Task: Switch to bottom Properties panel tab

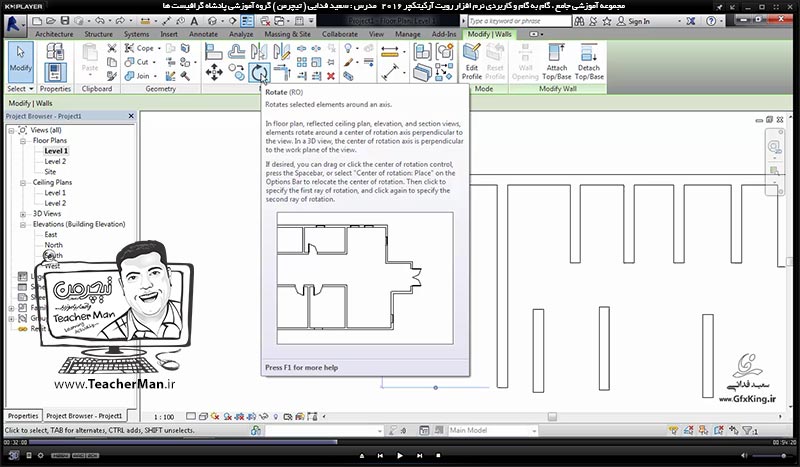Action: (x=23, y=416)
